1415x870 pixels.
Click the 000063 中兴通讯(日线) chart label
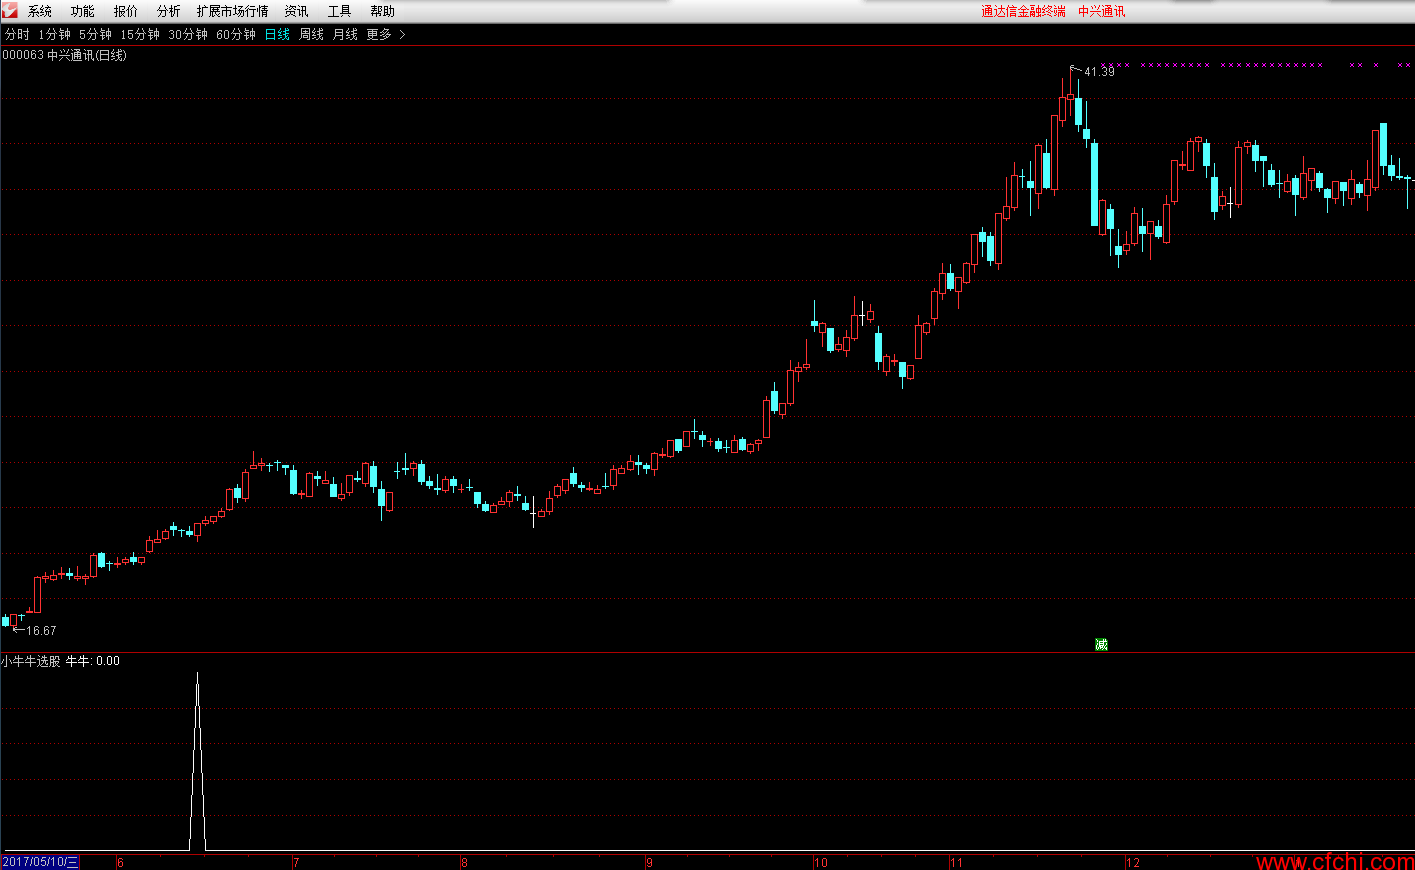[x=65, y=55]
